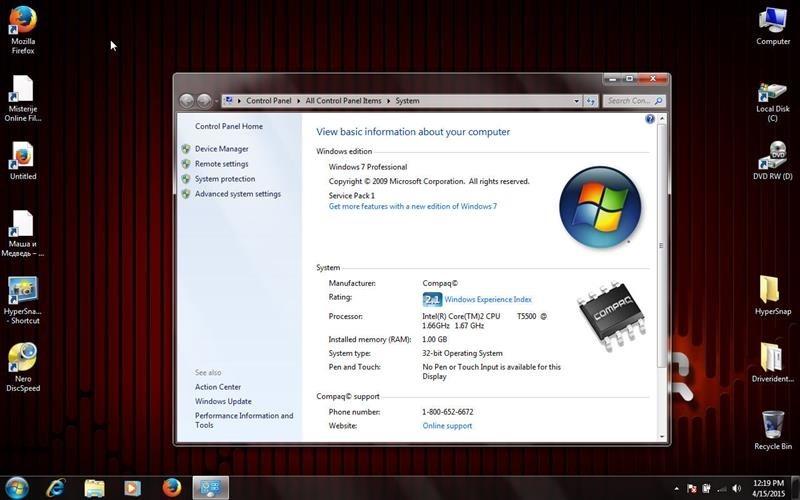Open Mozilla Firefox desktop shortcut

pyautogui.click(x=23, y=31)
